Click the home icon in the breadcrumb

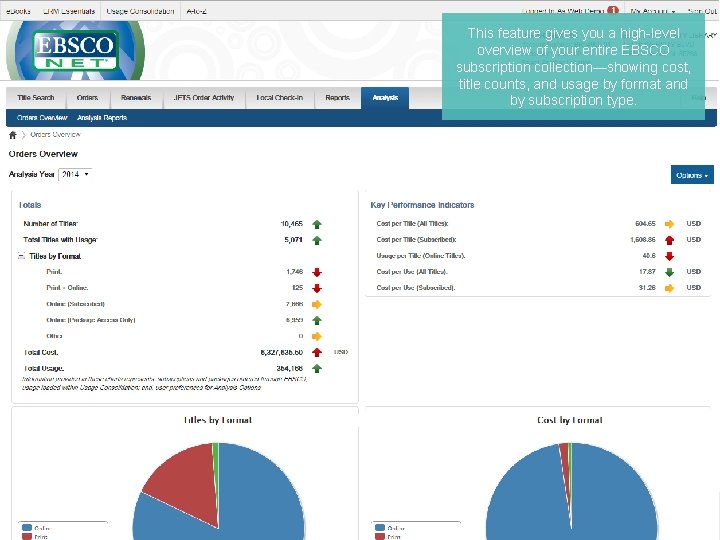[13, 135]
